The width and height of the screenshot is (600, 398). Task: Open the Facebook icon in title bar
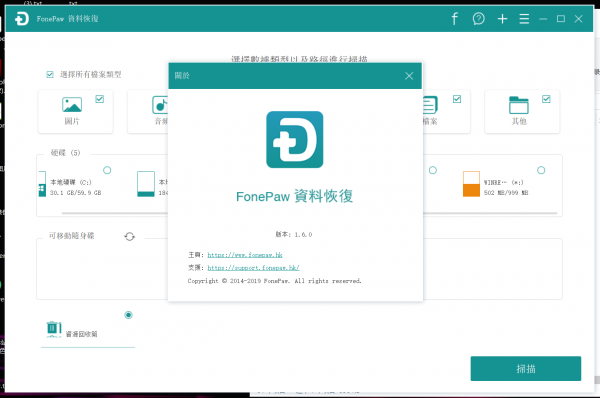455,19
